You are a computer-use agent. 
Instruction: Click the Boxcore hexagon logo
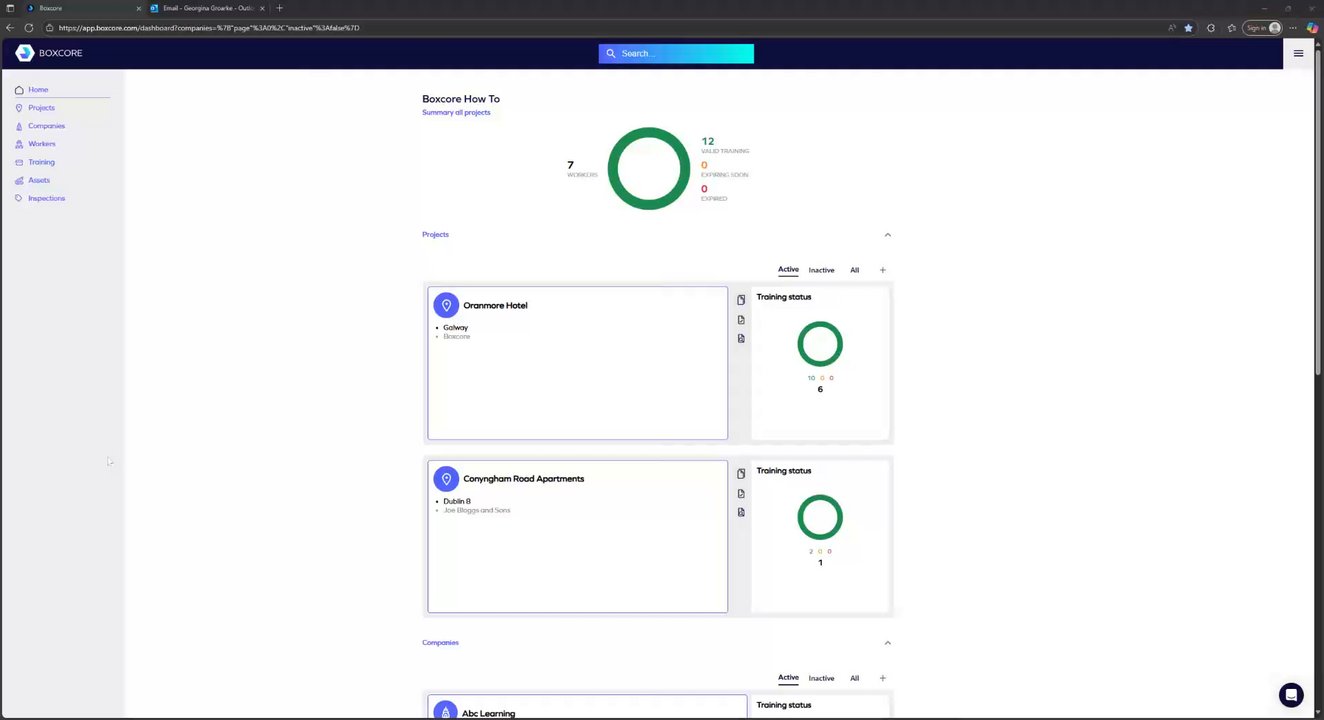25,53
